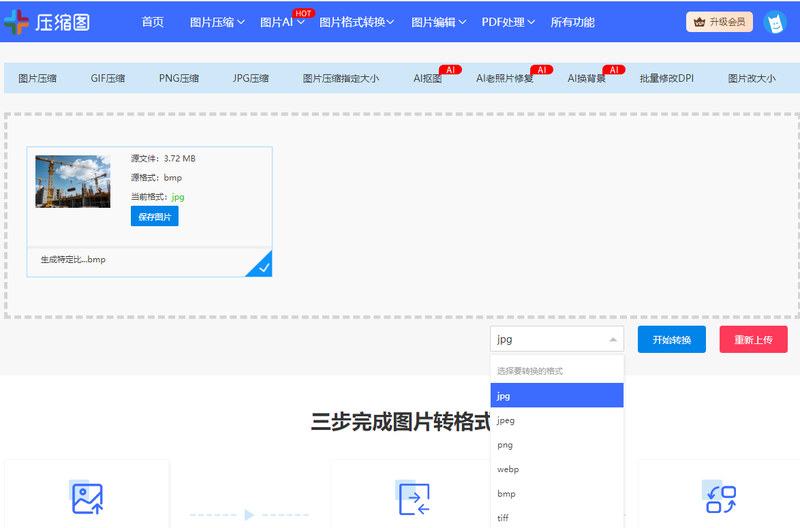Expand the 图片压缩 navigation menu
This screenshot has height=528, width=800.
tap(212, 22)
